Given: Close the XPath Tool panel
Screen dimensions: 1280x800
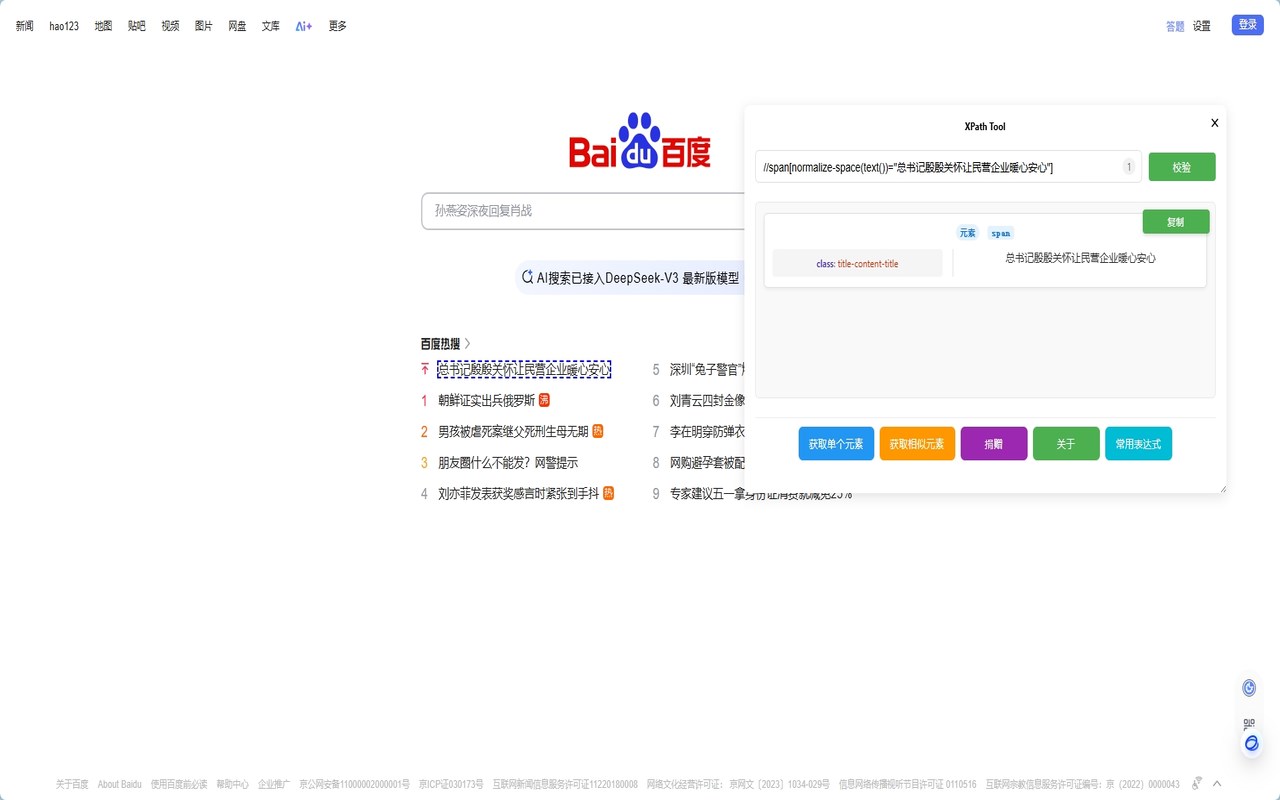Looking at the screenshot, I should [1215, 123].
